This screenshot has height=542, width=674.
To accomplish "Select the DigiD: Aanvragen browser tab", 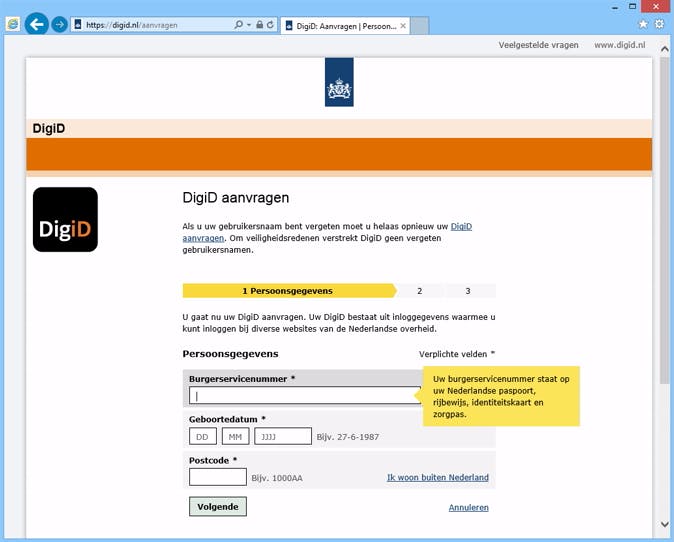I will click(345, 26).
